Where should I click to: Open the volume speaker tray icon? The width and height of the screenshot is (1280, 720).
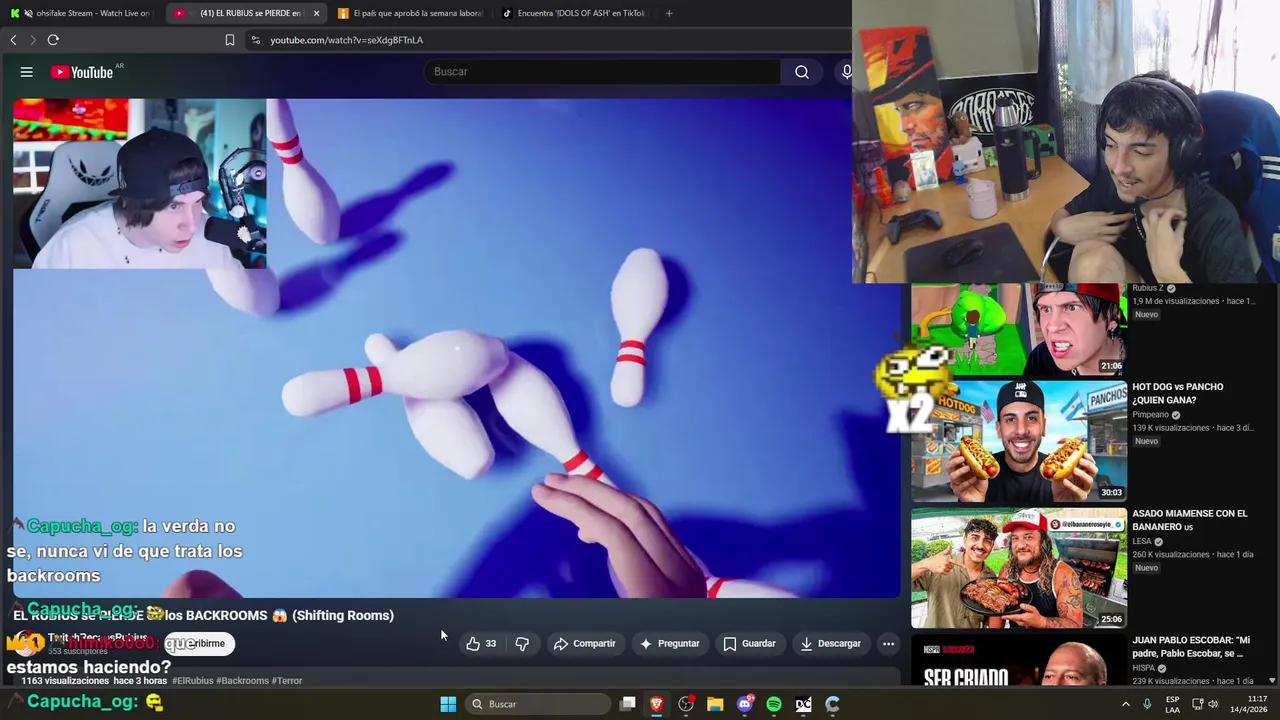coord(1214,704)
